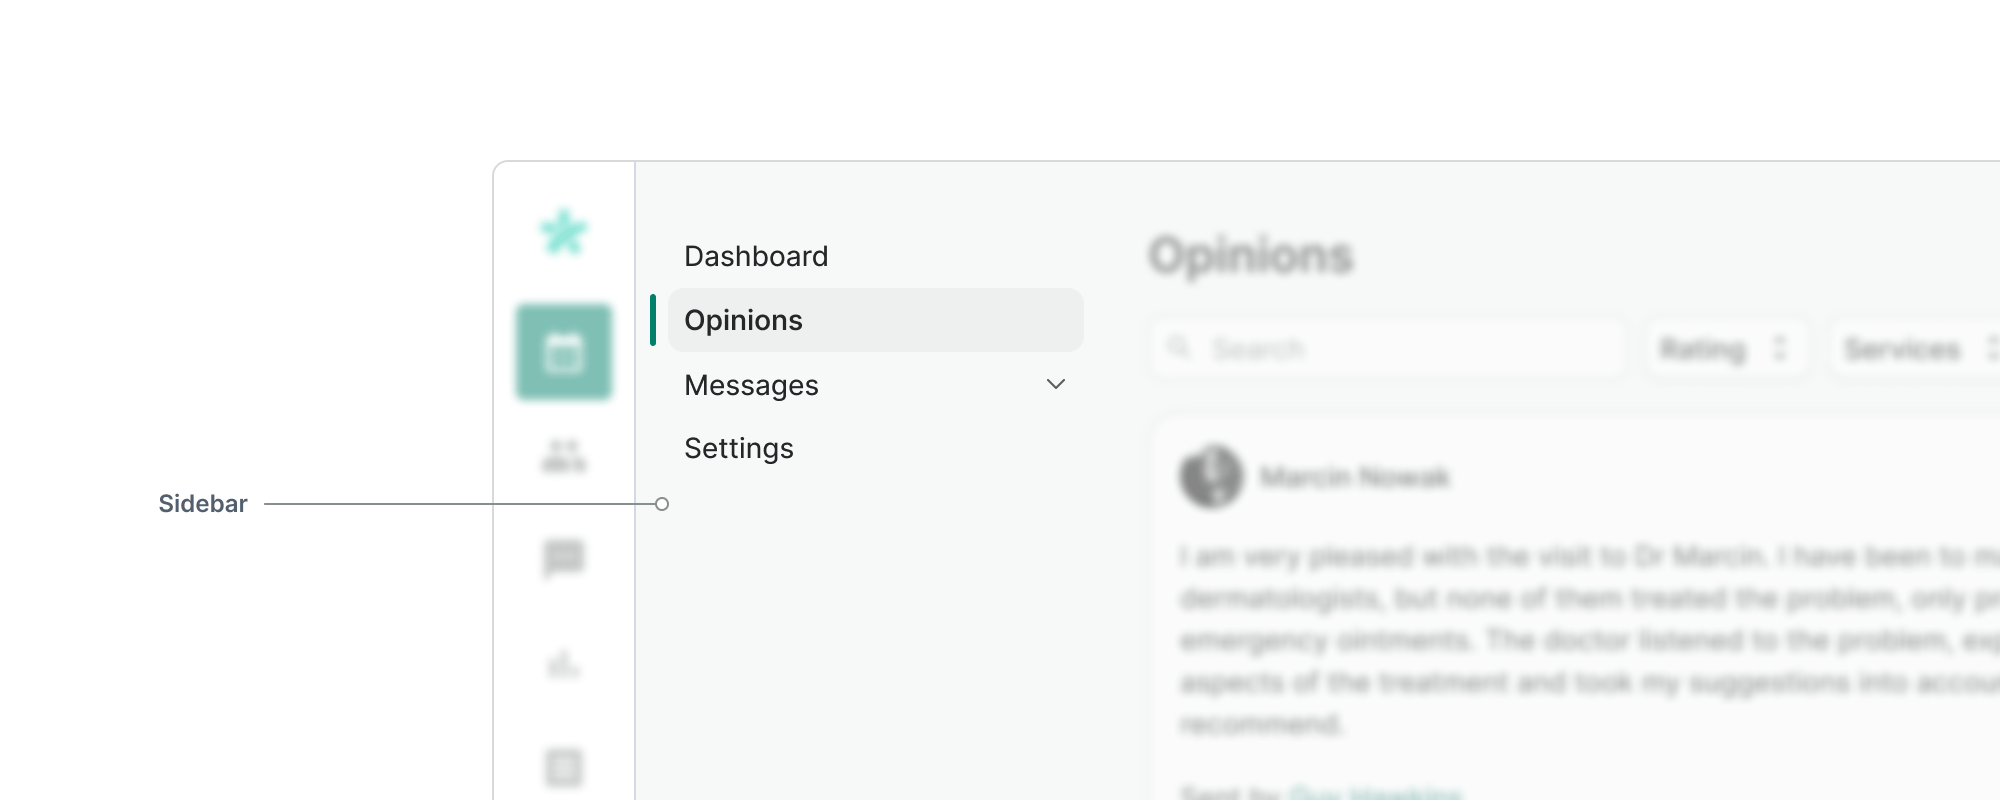Go to Dashboard in the sidebar menu
This screenshot has height=800, width=2000.
click(x=756, y=257)
